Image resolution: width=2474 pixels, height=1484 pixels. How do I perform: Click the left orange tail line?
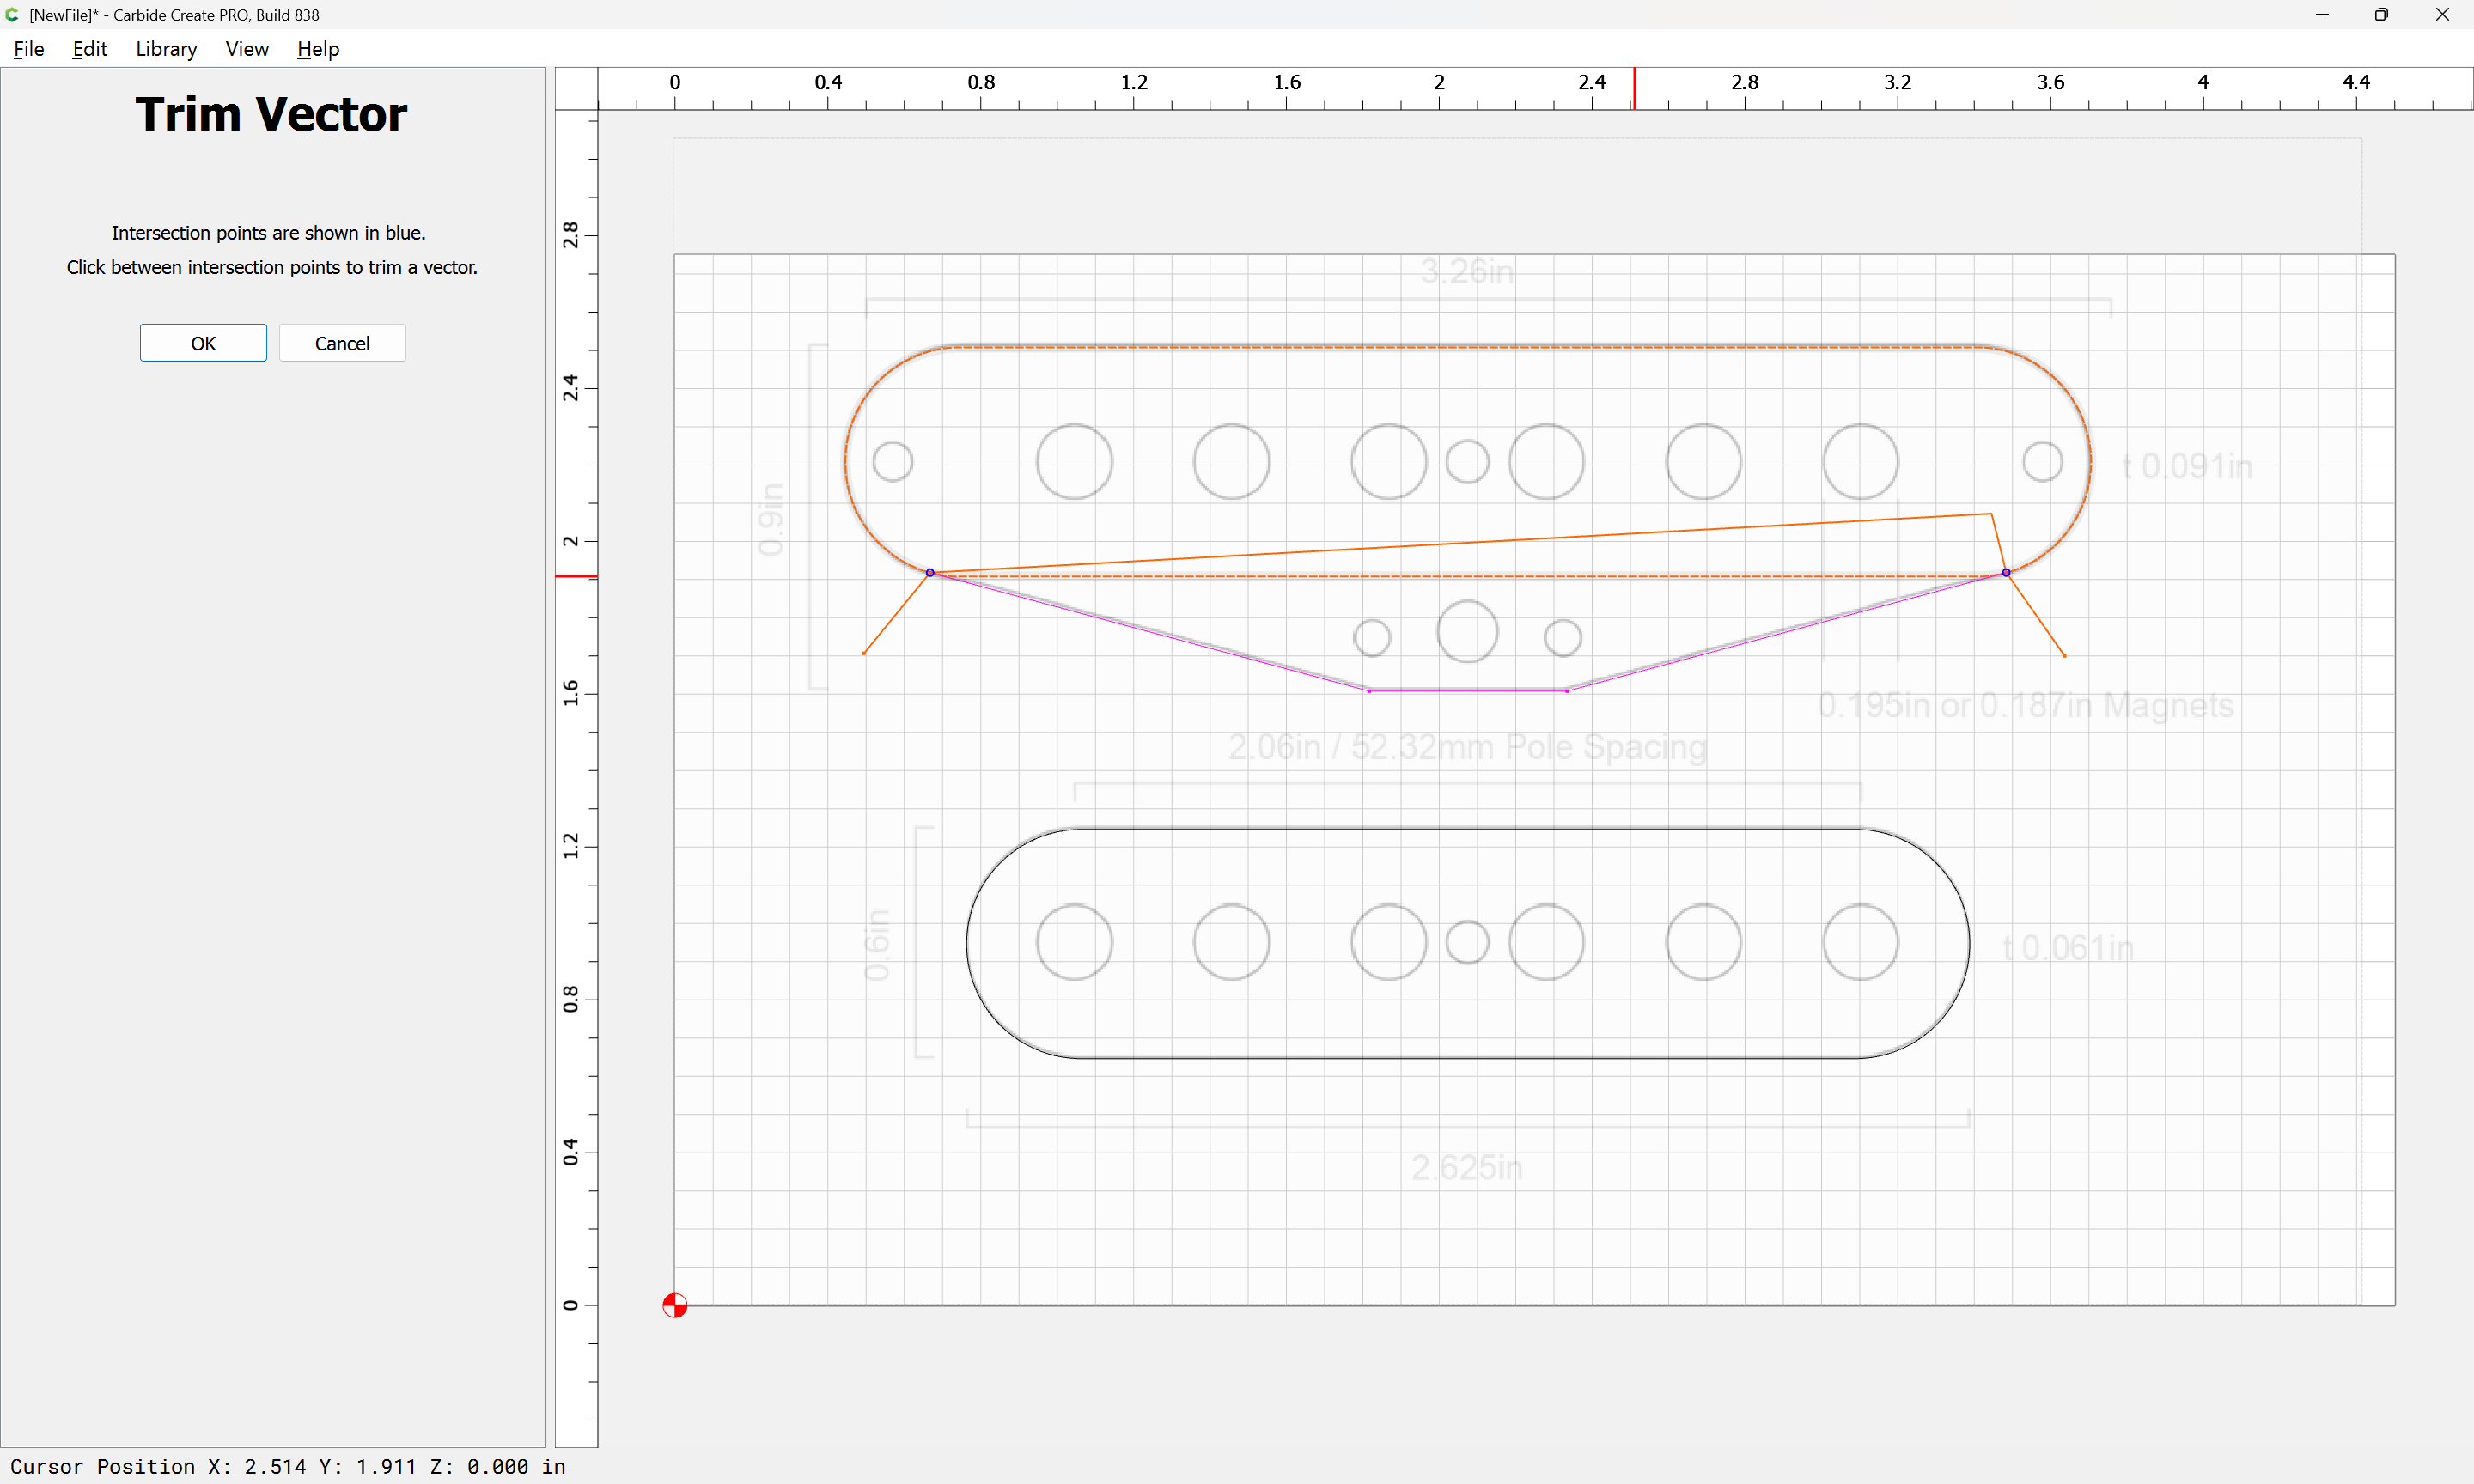(897, 613)
